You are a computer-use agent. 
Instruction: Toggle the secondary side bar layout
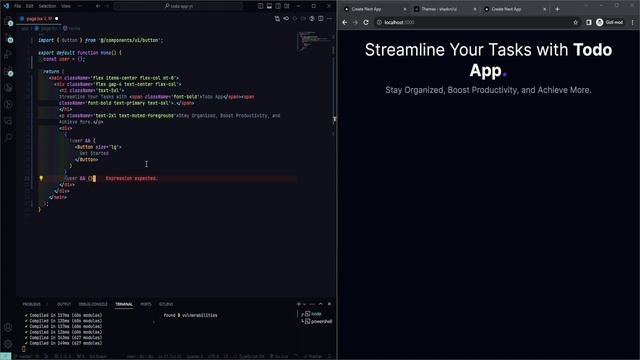(x=278, y=6)
